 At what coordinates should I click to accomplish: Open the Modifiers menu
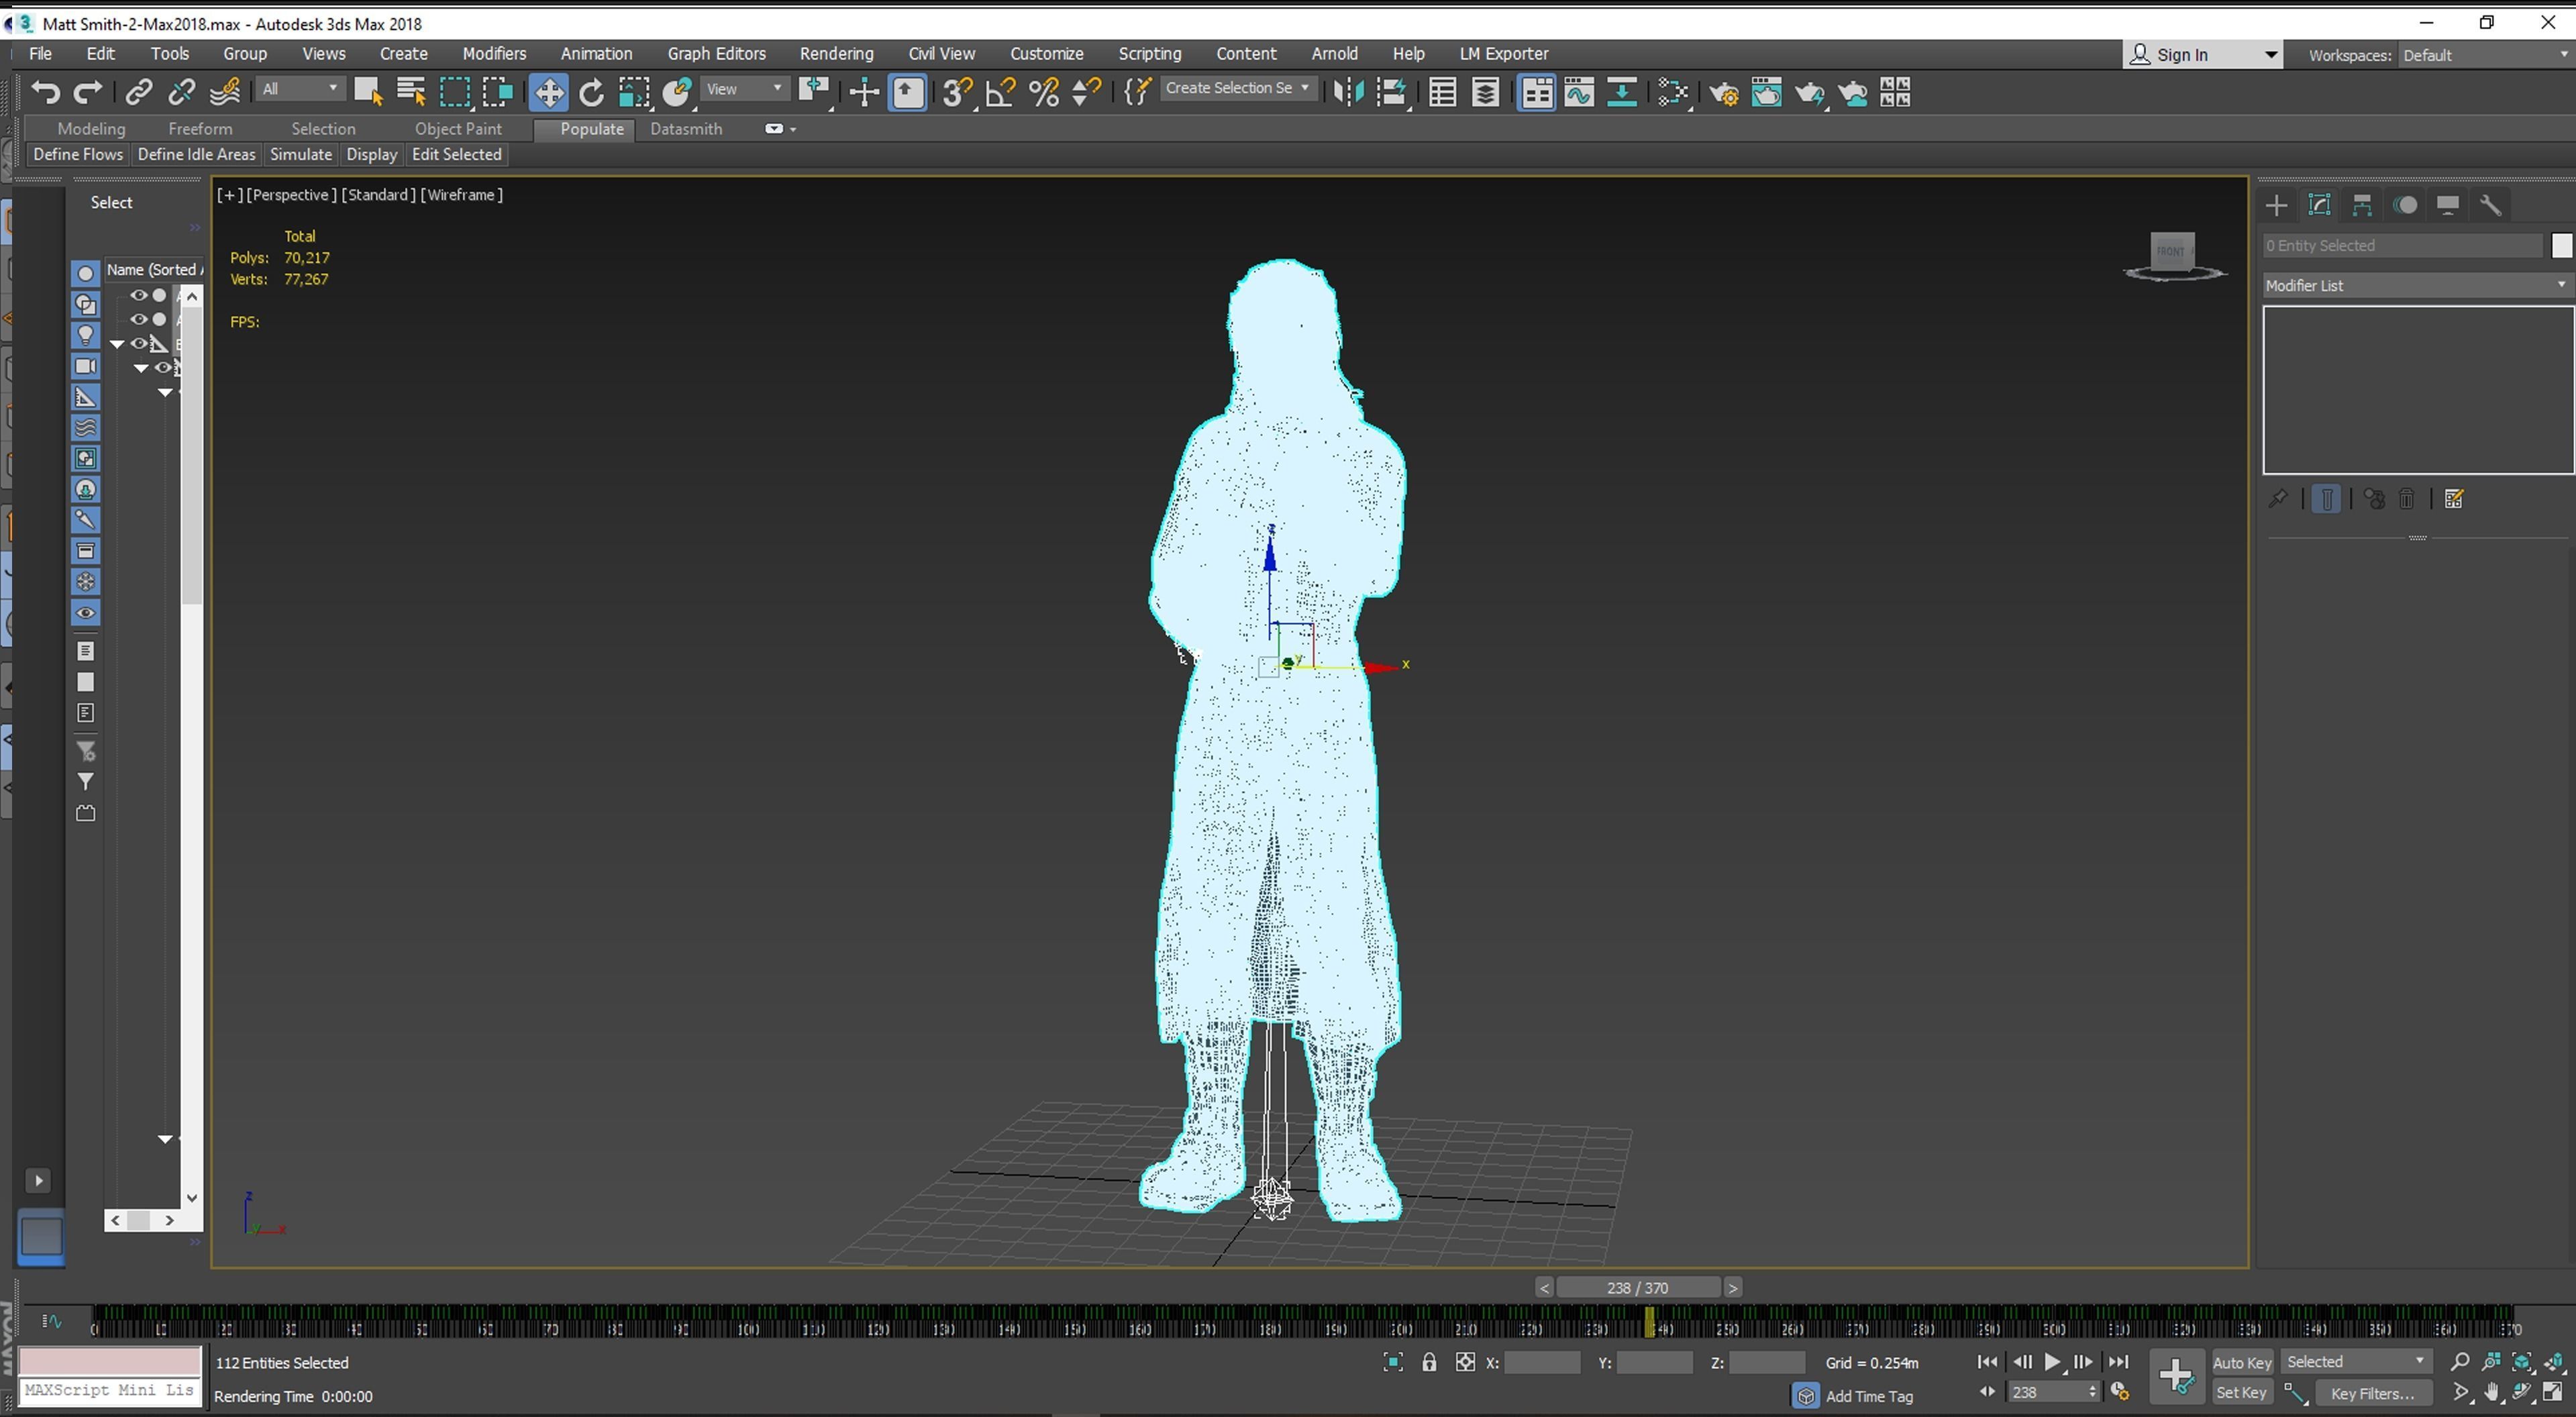(494, 54)
